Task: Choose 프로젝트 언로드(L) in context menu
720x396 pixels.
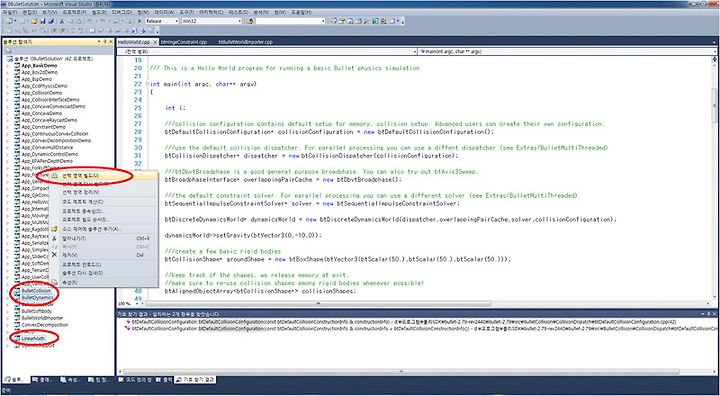Action: (x=81, y=265)
